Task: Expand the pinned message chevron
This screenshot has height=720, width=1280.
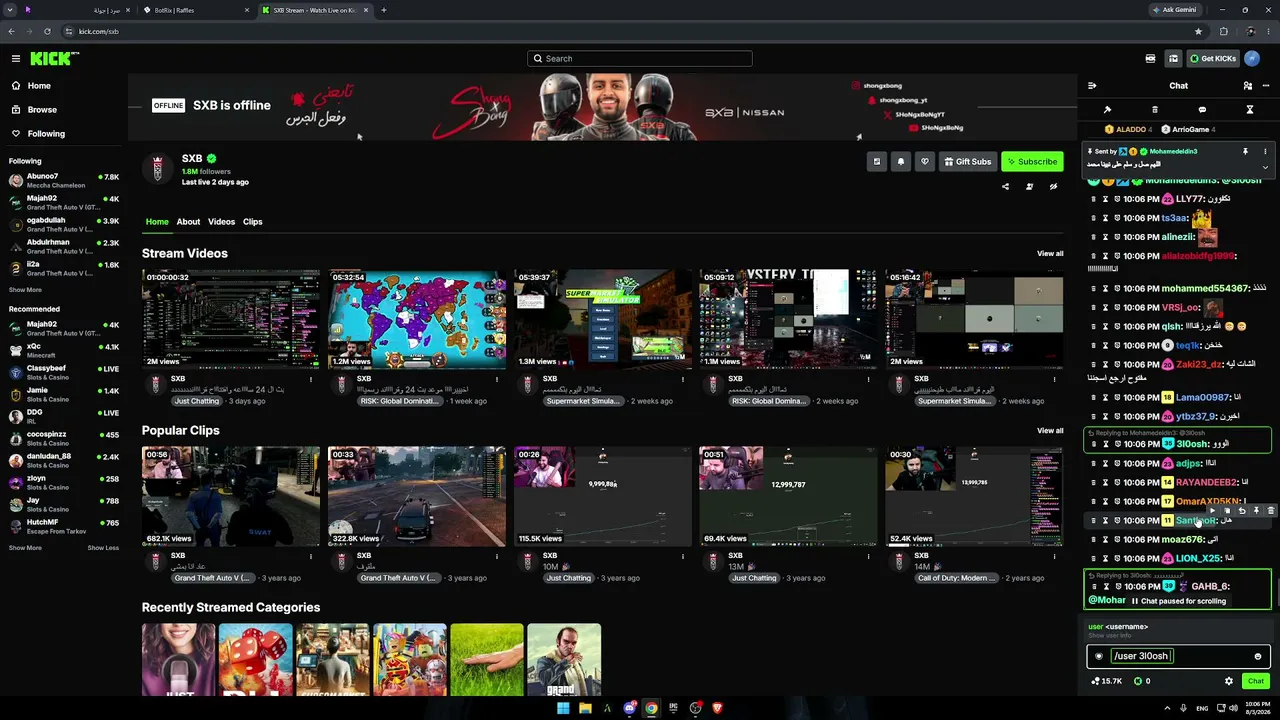Action: [1265, 167]
